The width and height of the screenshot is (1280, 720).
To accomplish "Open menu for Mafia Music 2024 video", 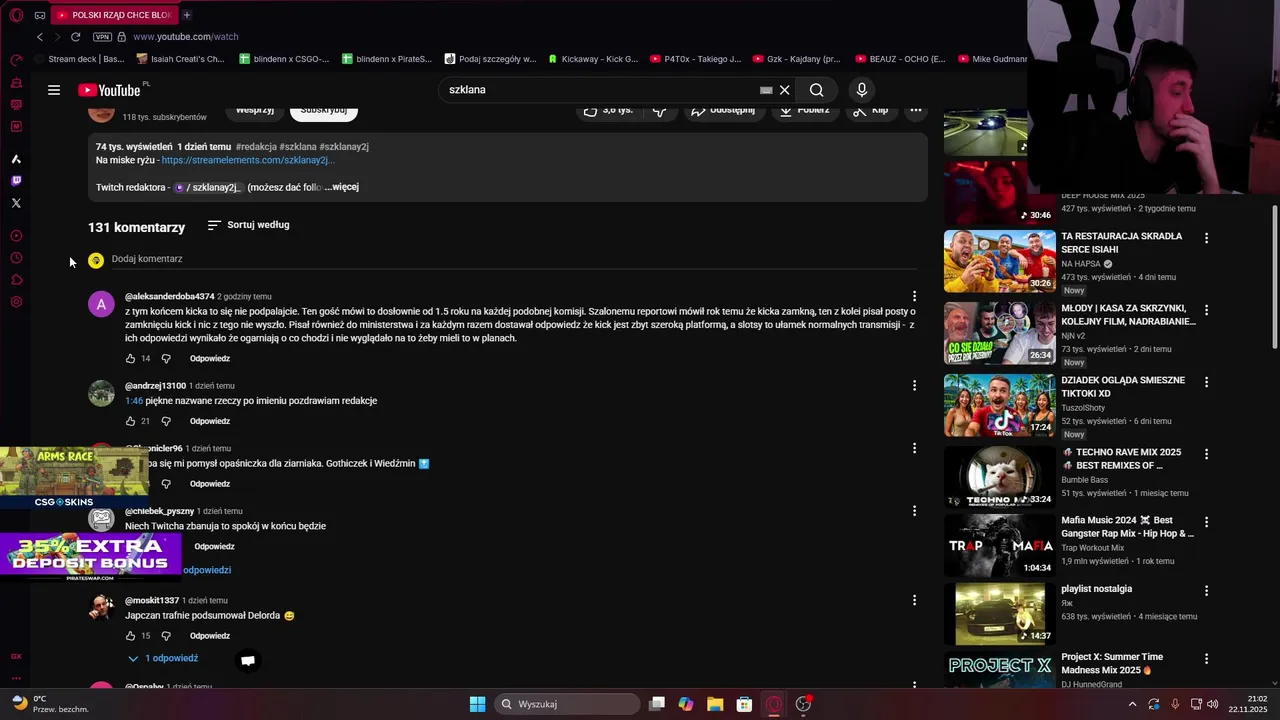I will [1206, 522].
